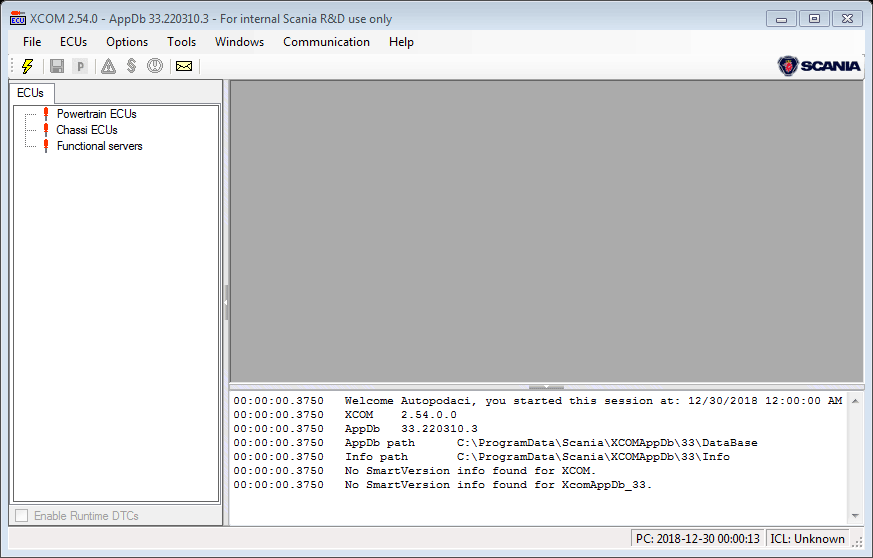Viewport: 873px width, 558px height.
Task: Click the ICL: Unknown status field
Action: pos(807,539)
